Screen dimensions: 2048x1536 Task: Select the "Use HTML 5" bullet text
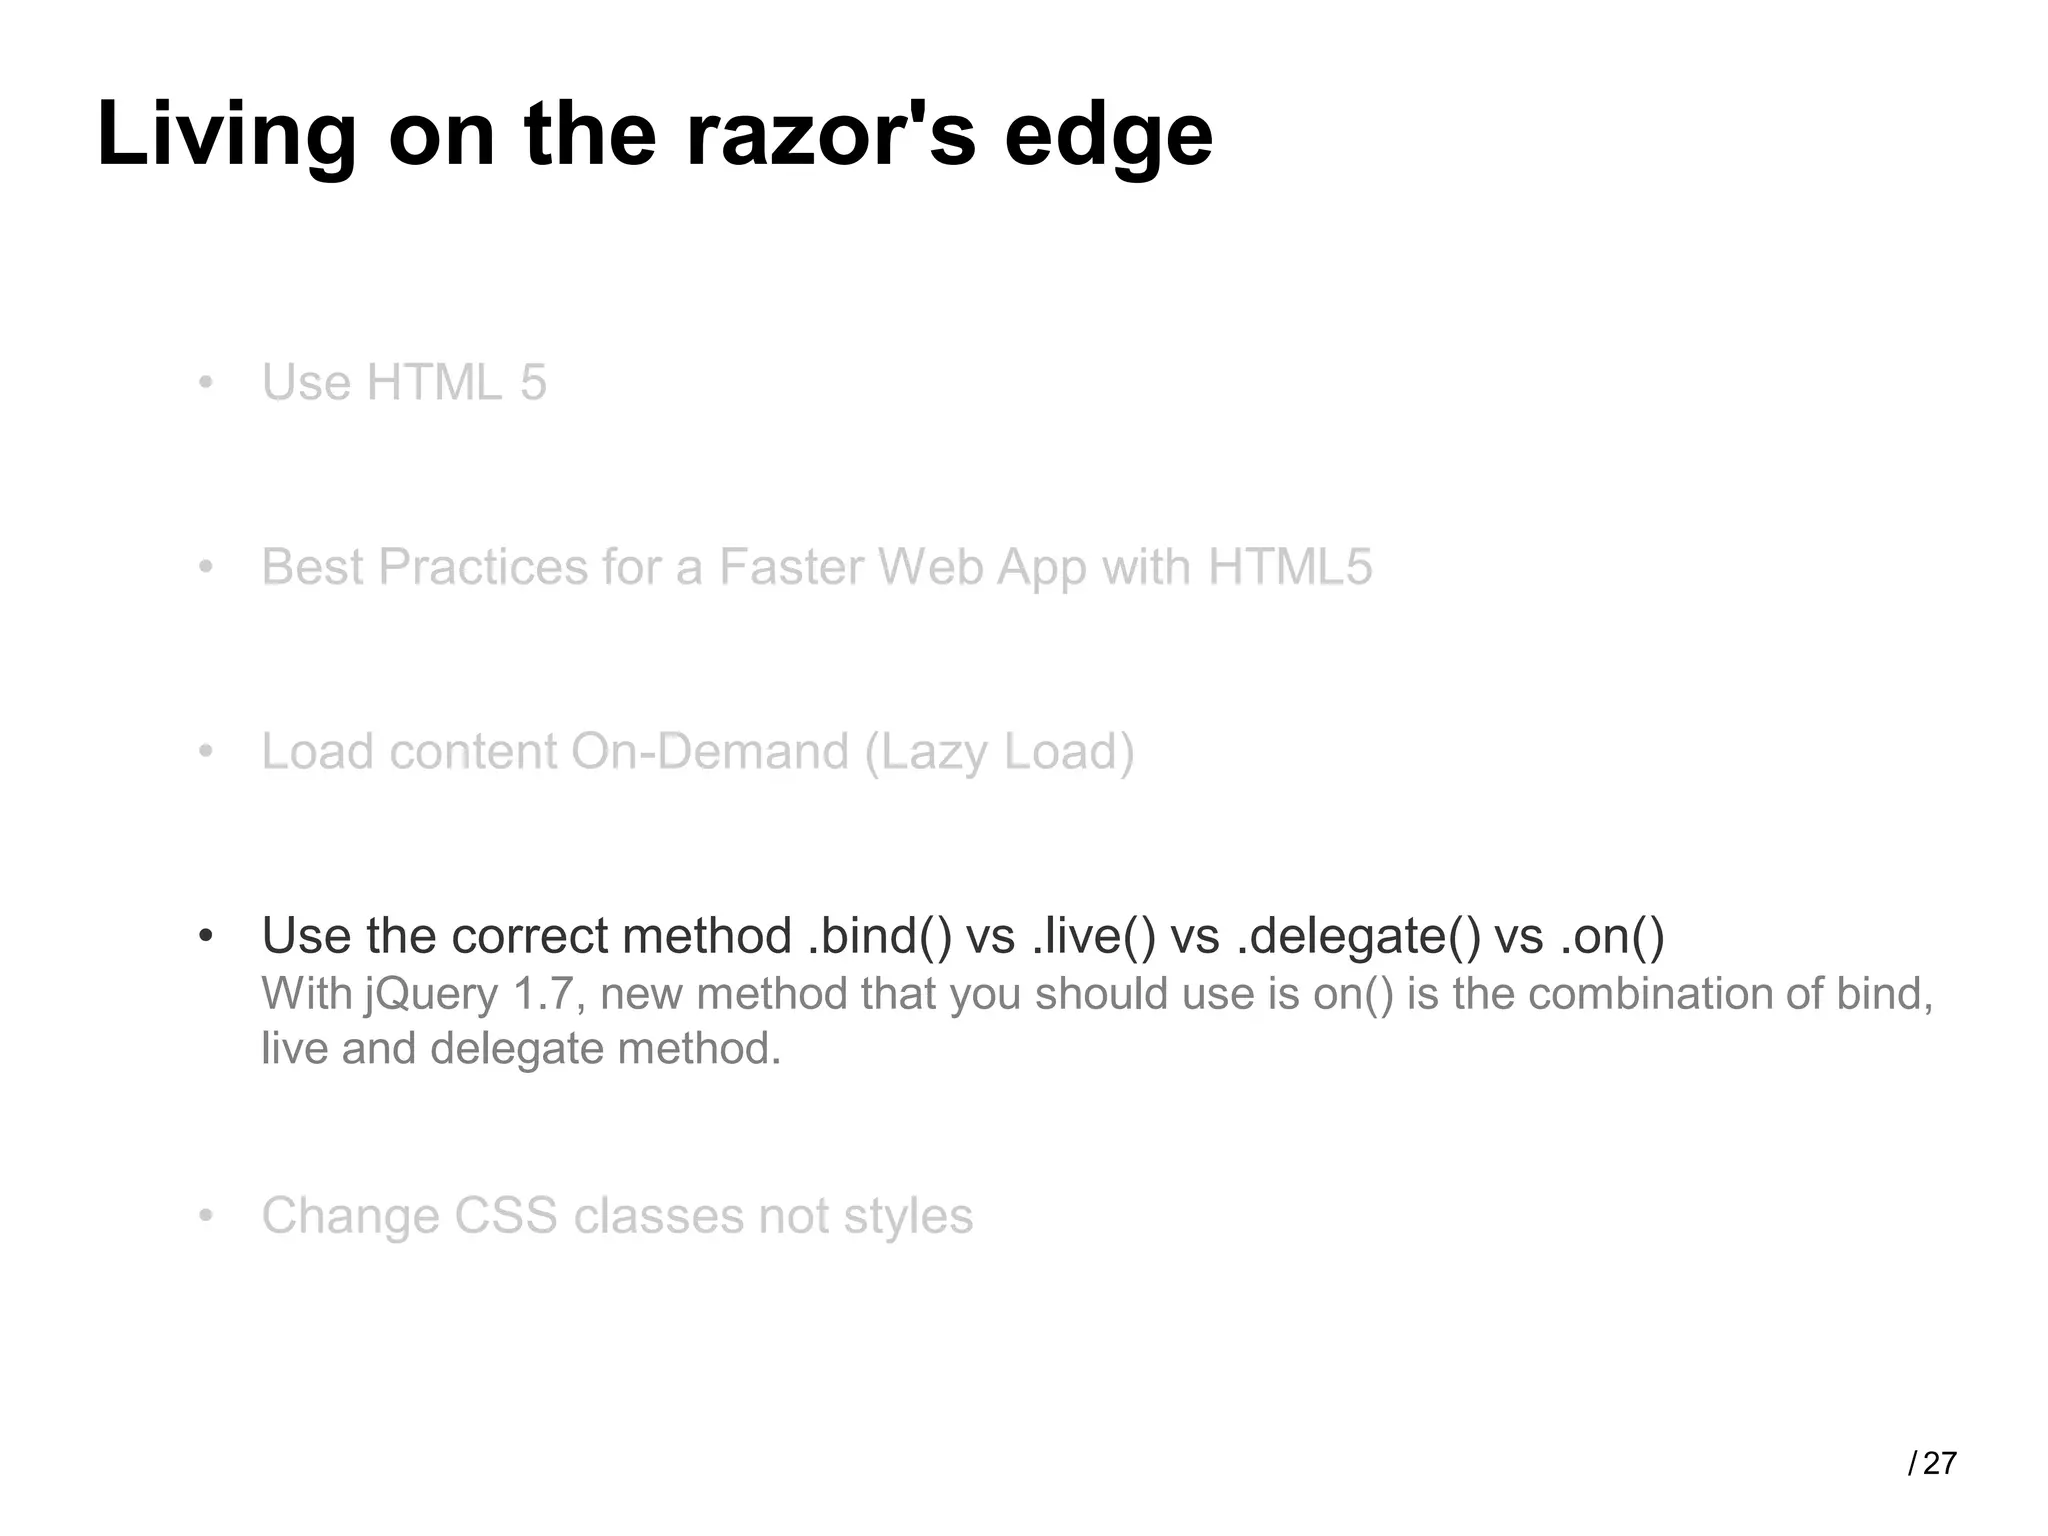(404, 382)
